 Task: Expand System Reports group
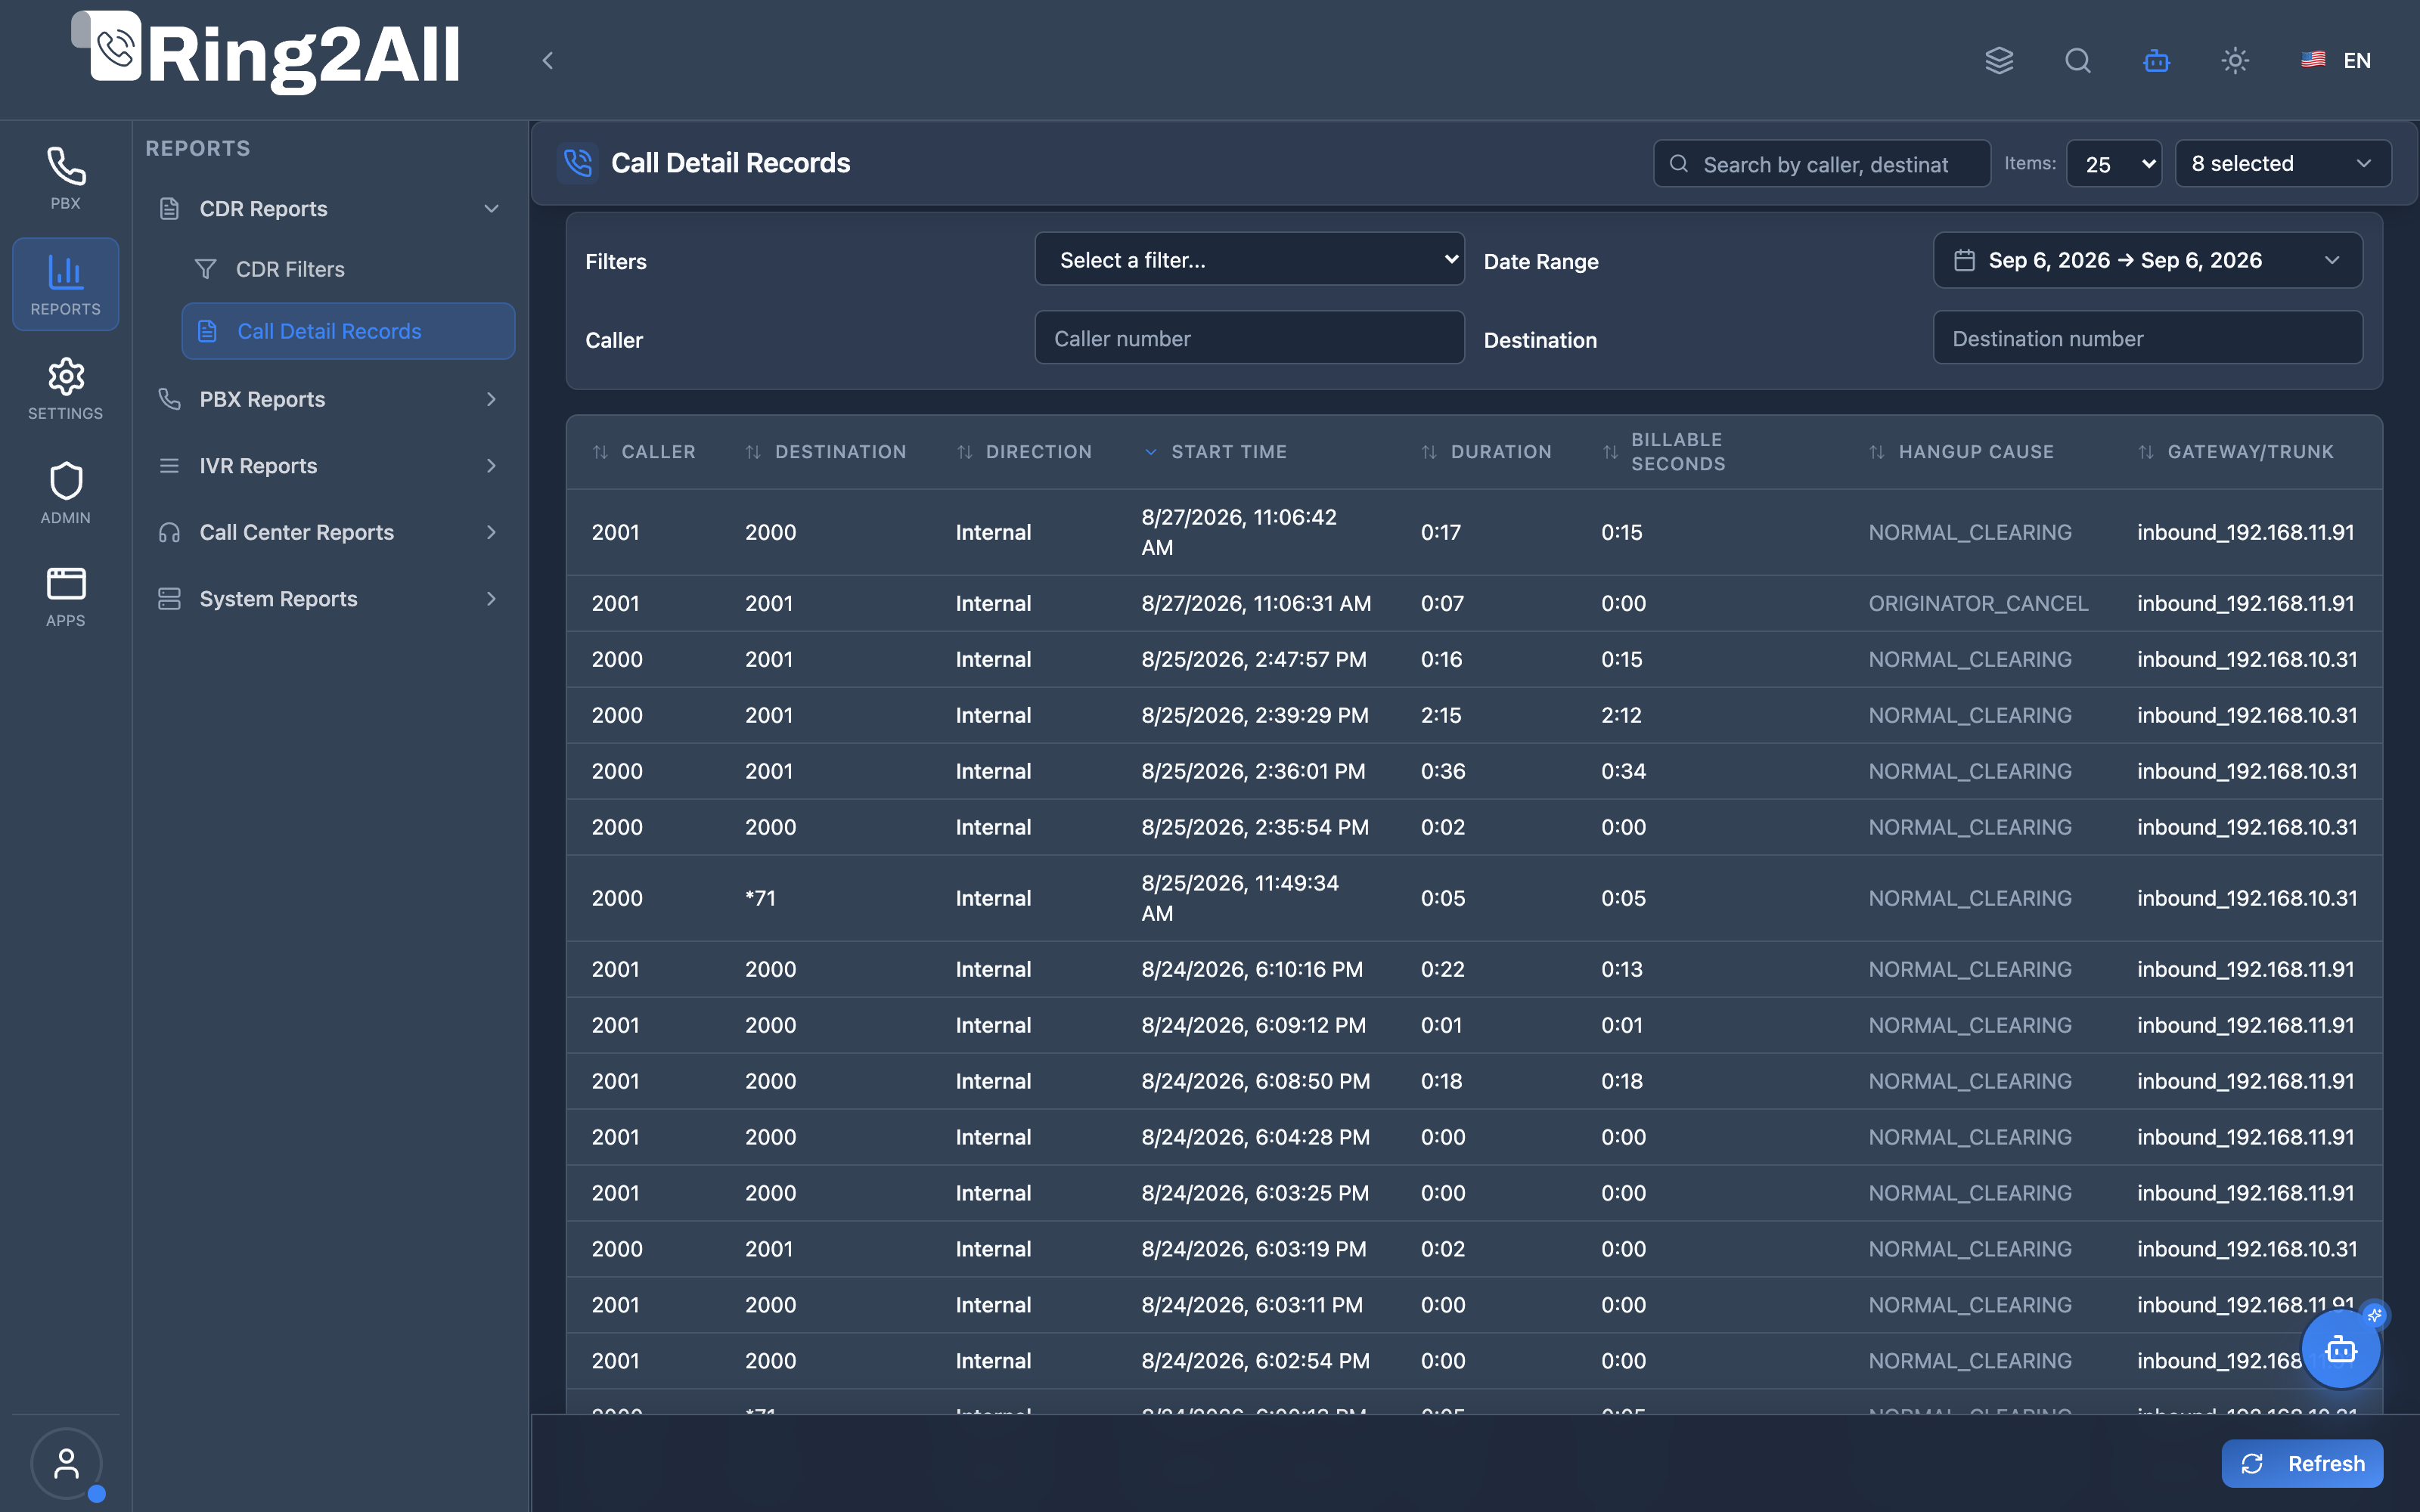click(x=329, y=599)
